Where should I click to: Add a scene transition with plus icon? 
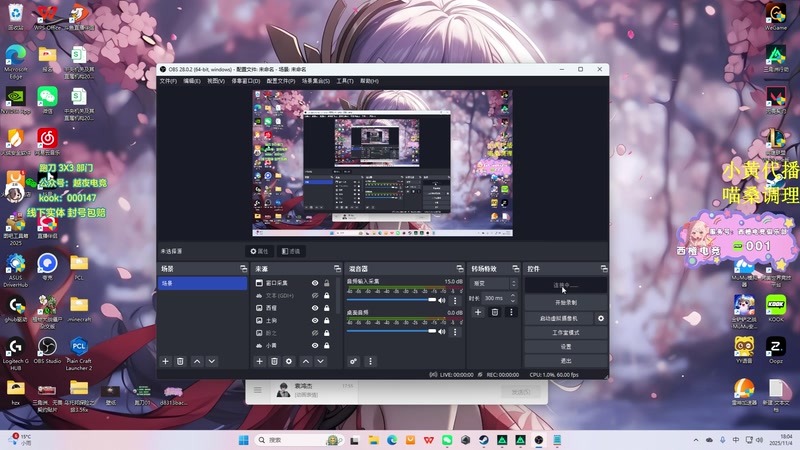point(478,312)
